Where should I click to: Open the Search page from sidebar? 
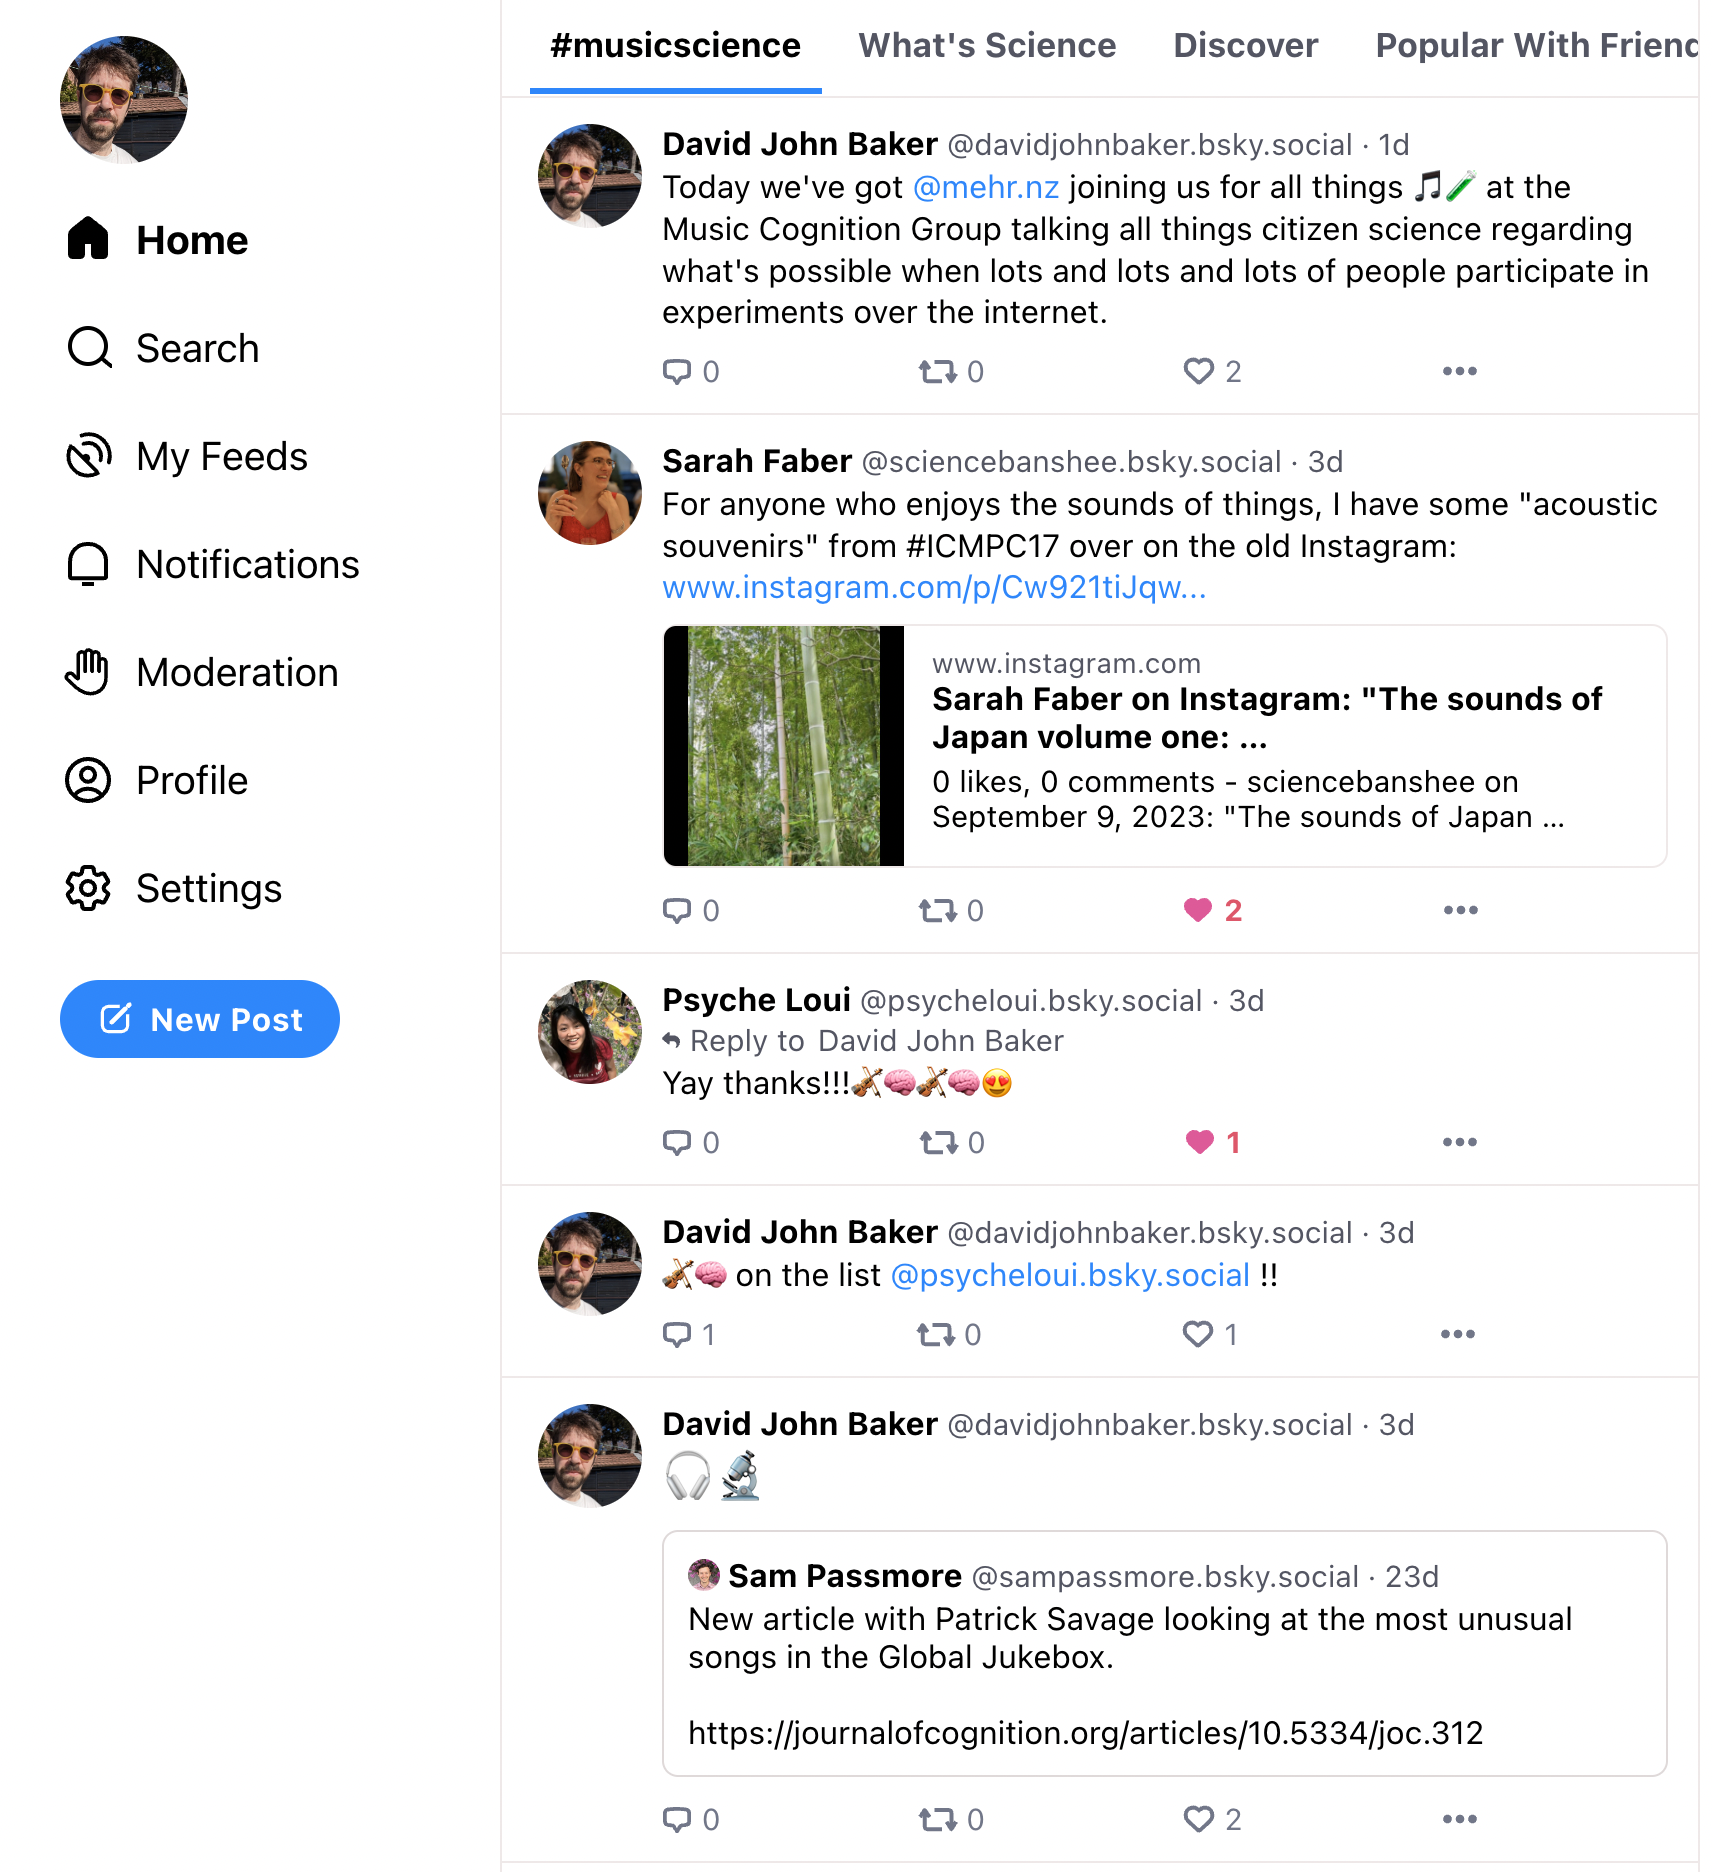[163, 348]
